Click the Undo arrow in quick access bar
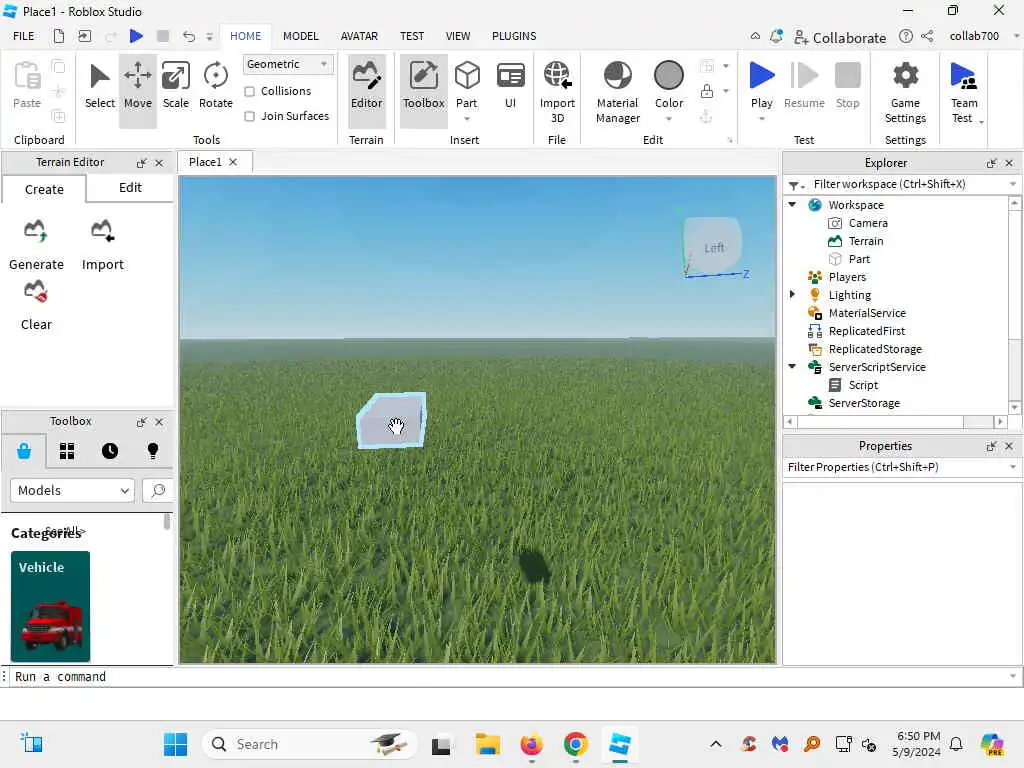 point(188,36)
